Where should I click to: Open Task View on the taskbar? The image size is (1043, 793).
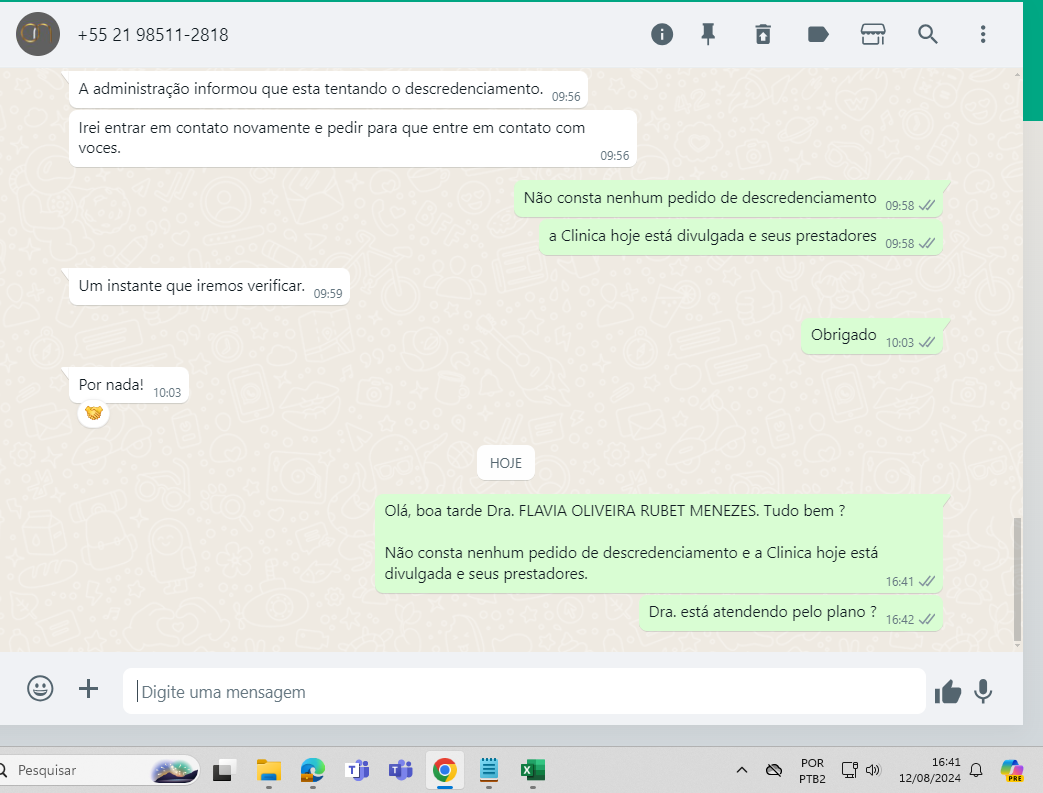(x=224, y=770)
